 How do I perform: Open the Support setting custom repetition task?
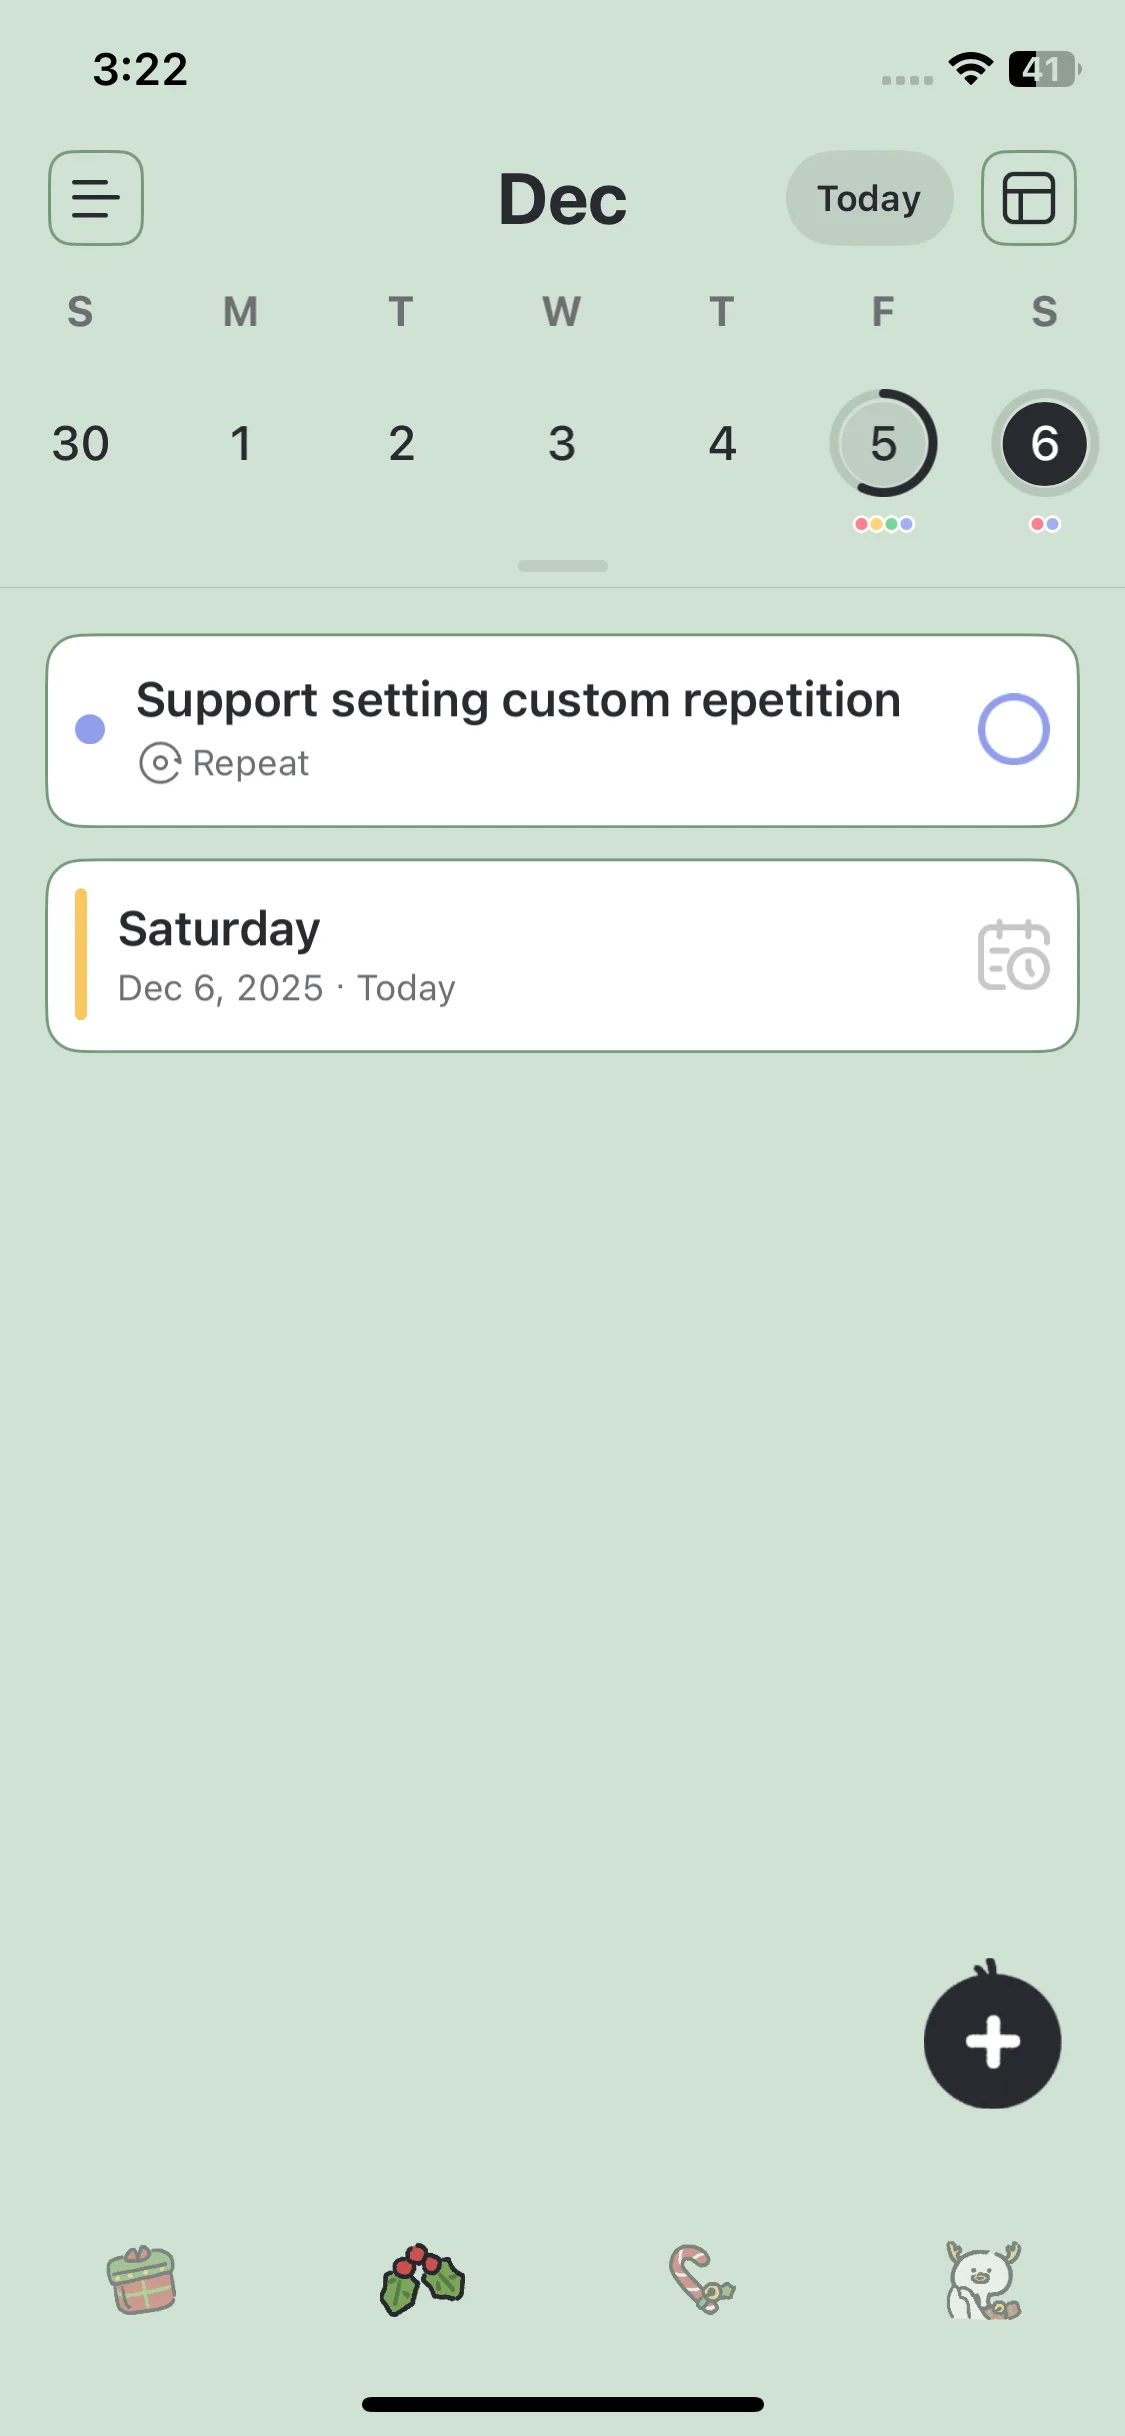coord(518,700)
